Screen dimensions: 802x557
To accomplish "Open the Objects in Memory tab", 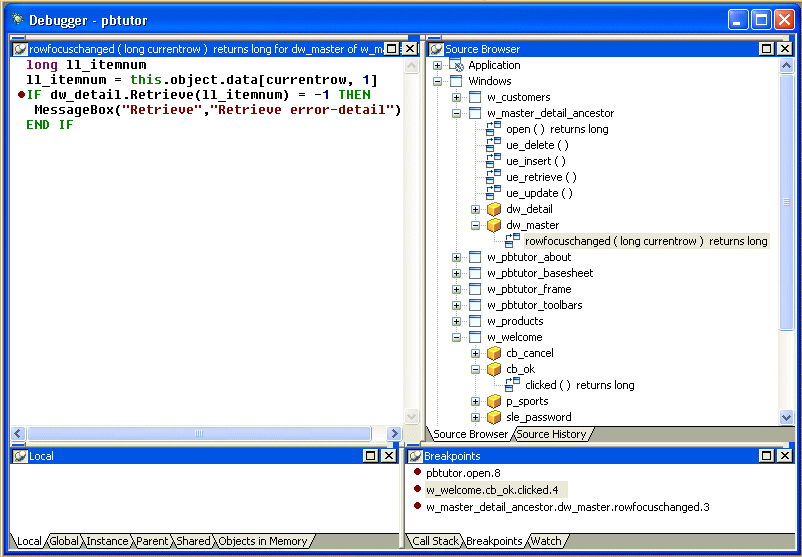I will click(263, 541).
